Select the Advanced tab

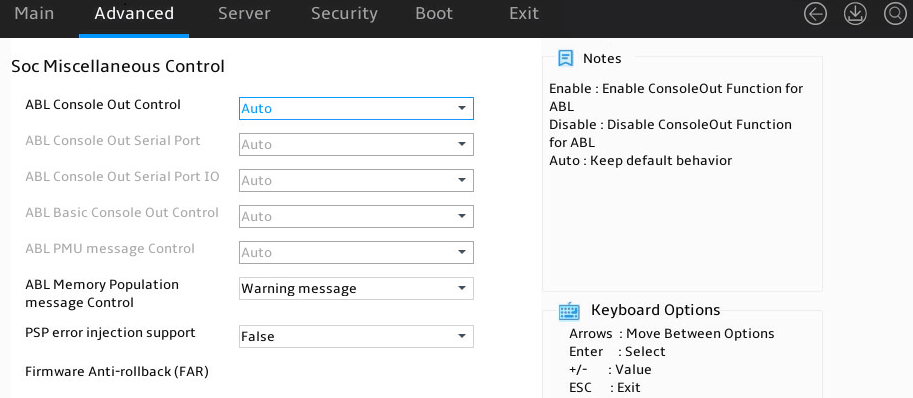coord(134,14)
